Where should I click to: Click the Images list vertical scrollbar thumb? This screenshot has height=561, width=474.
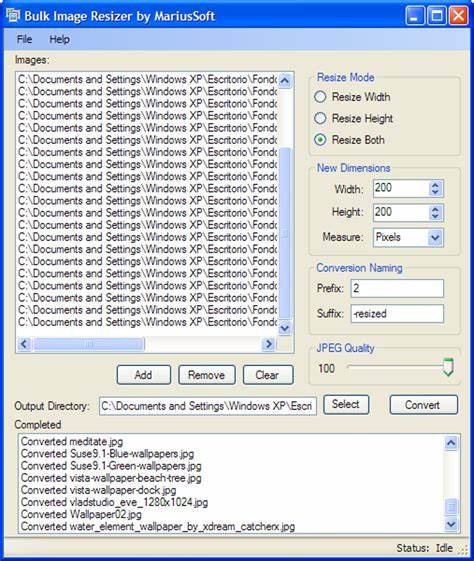(285, 233)
